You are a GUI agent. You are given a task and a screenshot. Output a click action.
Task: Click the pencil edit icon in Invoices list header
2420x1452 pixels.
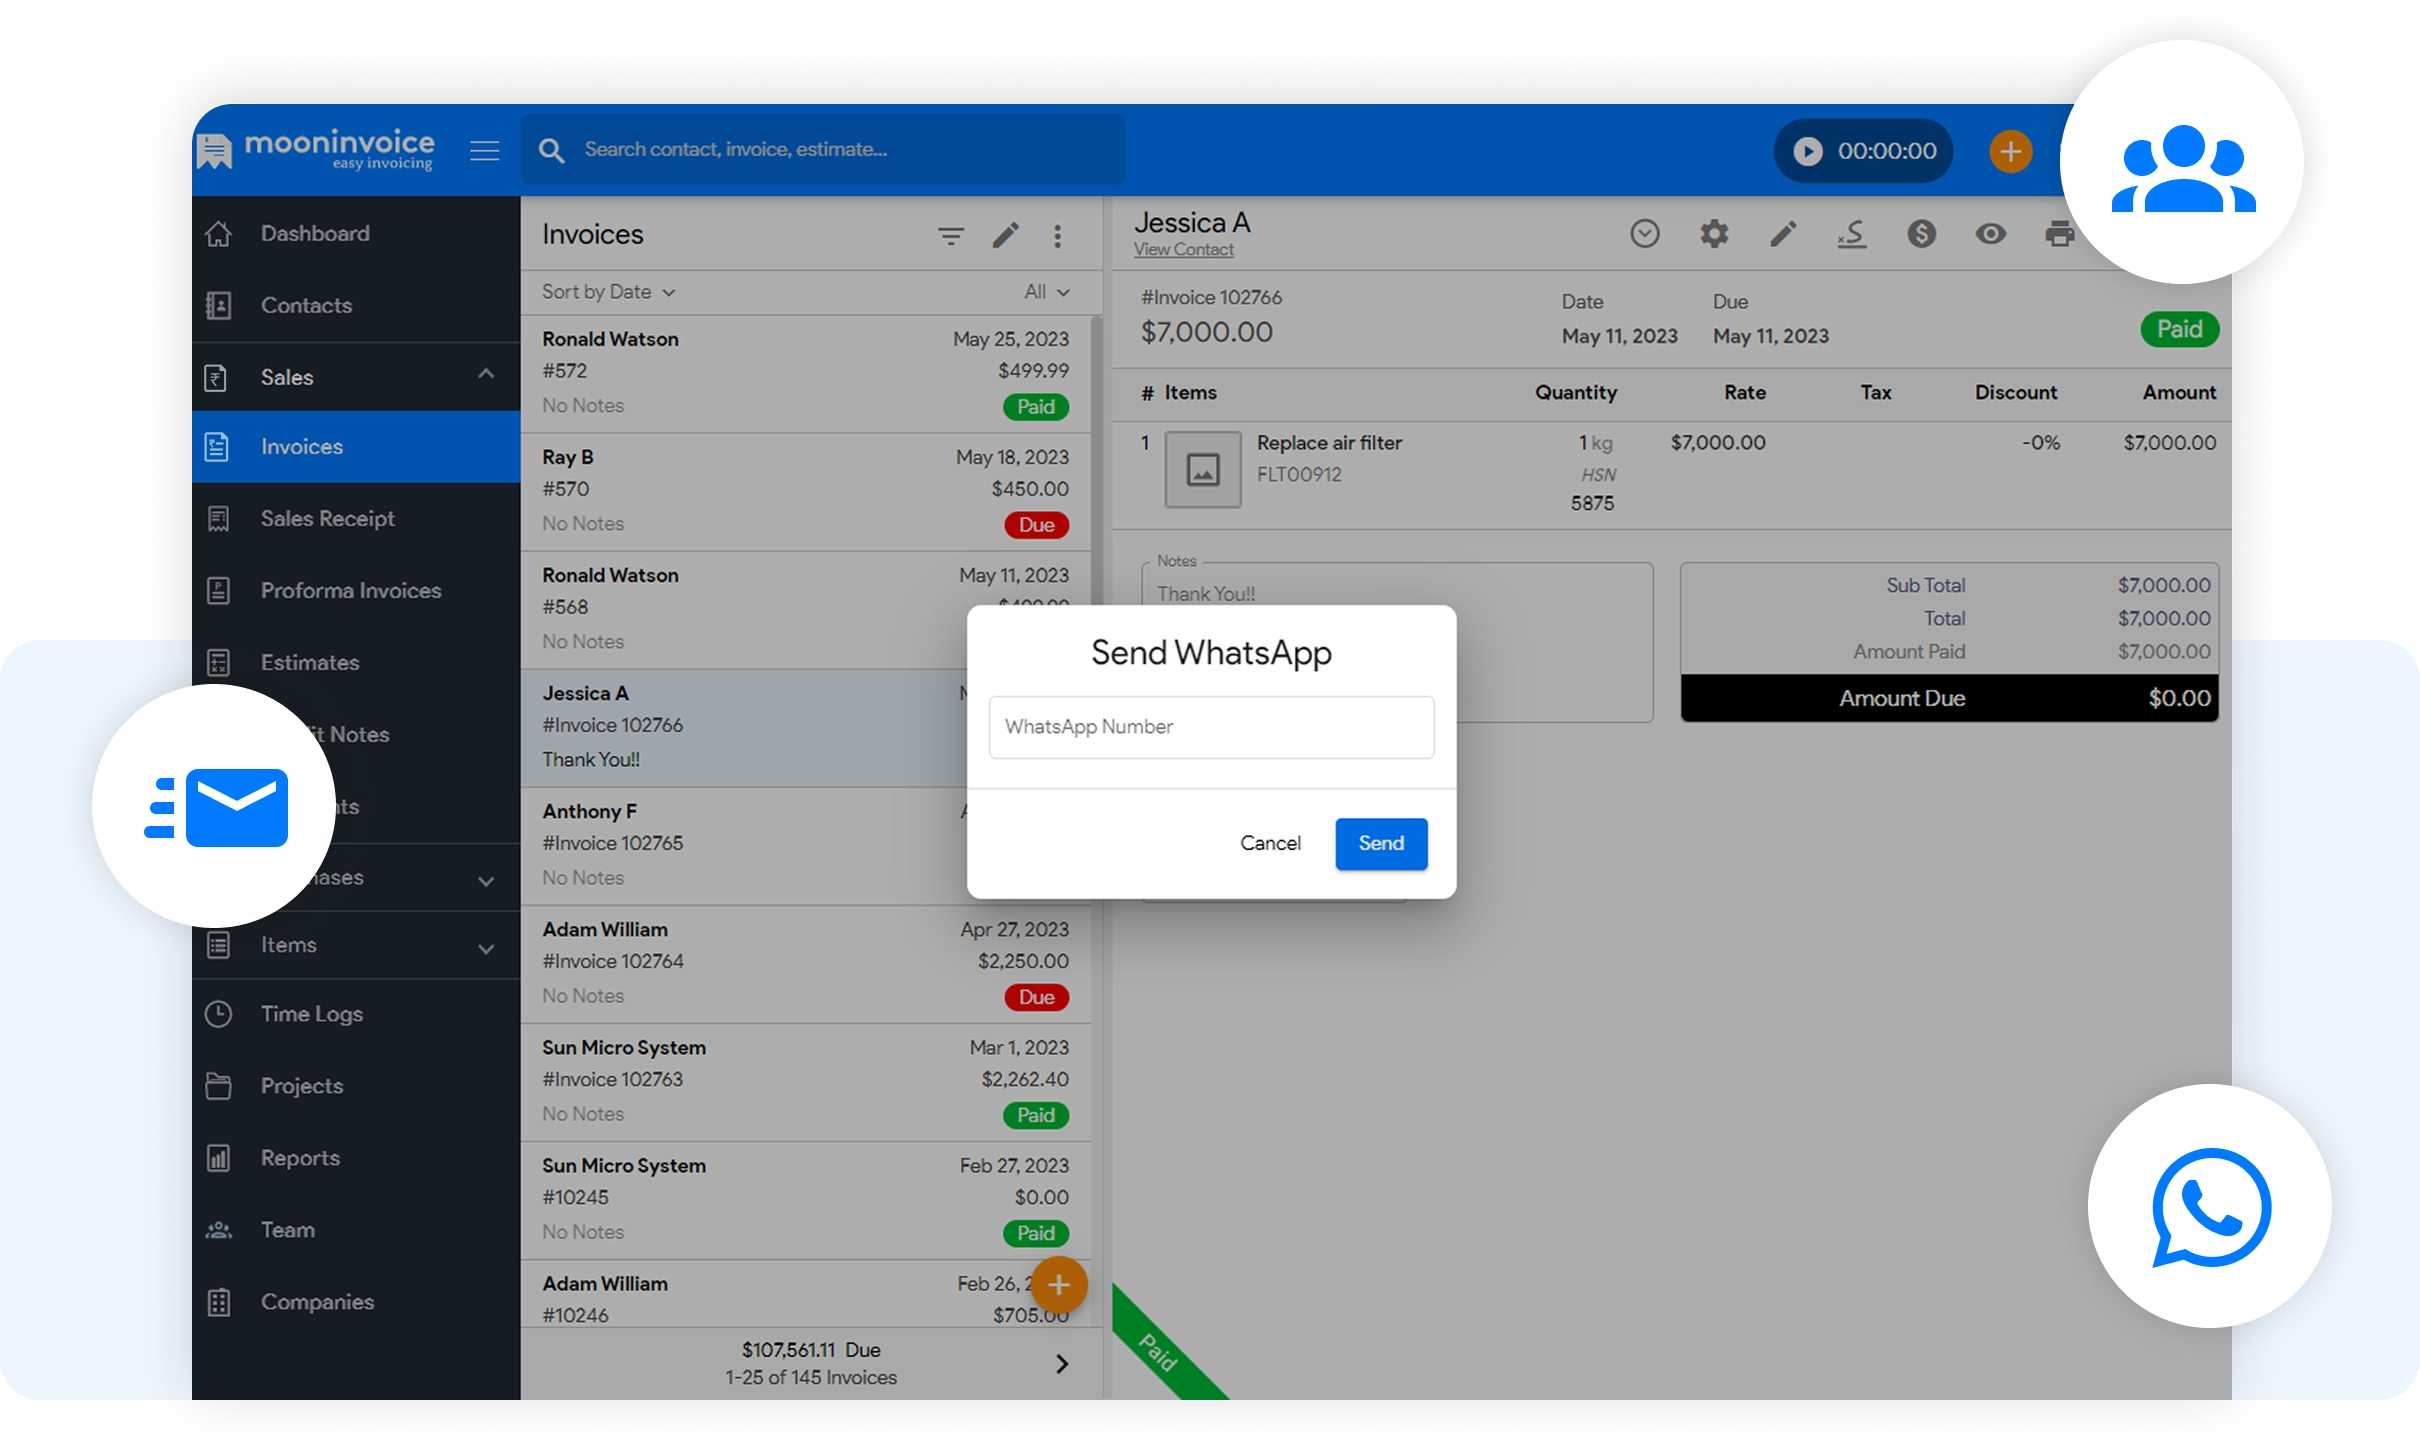pos(1005,236)
